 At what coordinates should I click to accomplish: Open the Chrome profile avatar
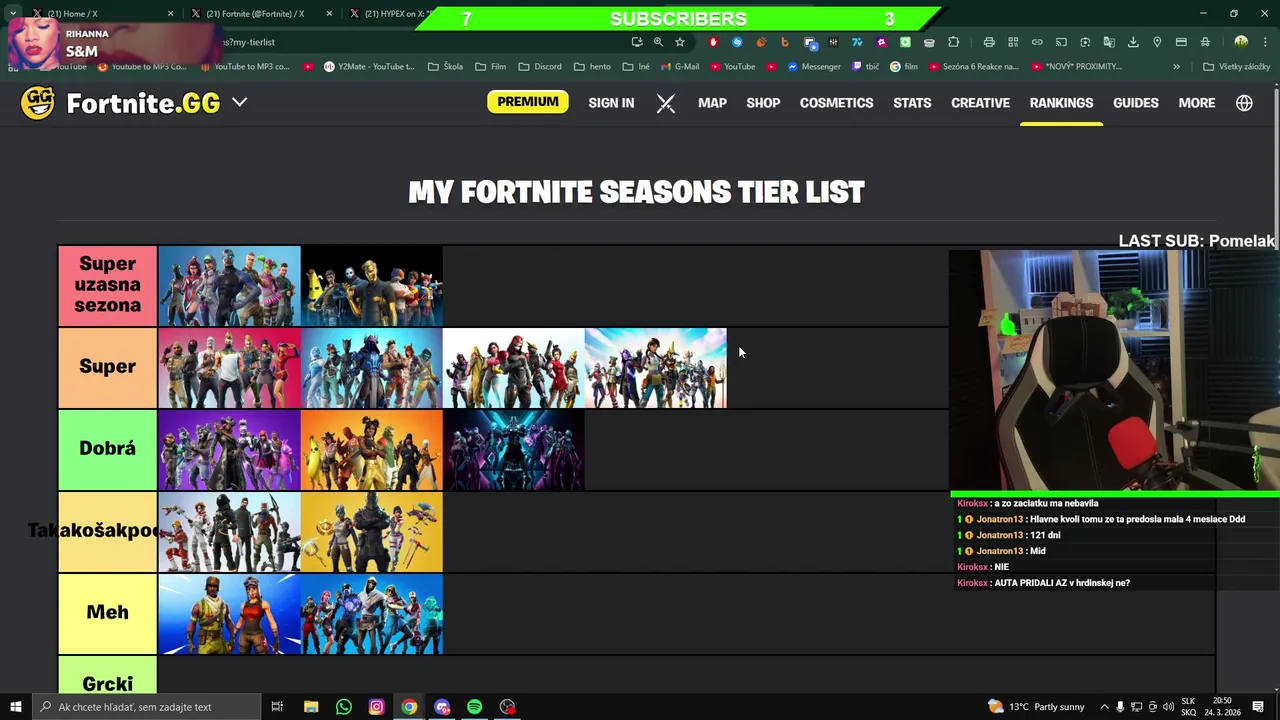(x=1241, y=42)
